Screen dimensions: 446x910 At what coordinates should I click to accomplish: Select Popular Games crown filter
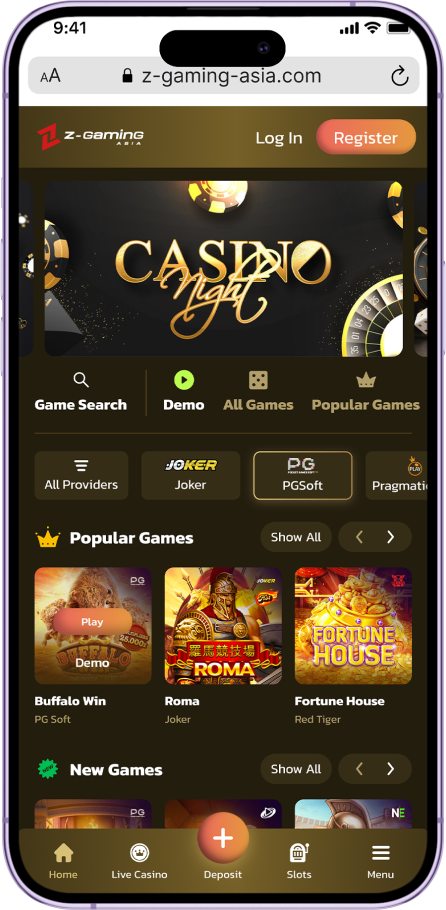point(365,381)
